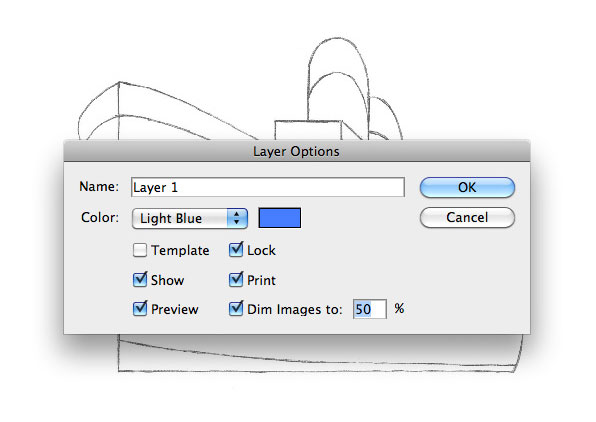Click the Layer Options title bar
Viewport: 596px width, 422px height.
tap(297, 151)
